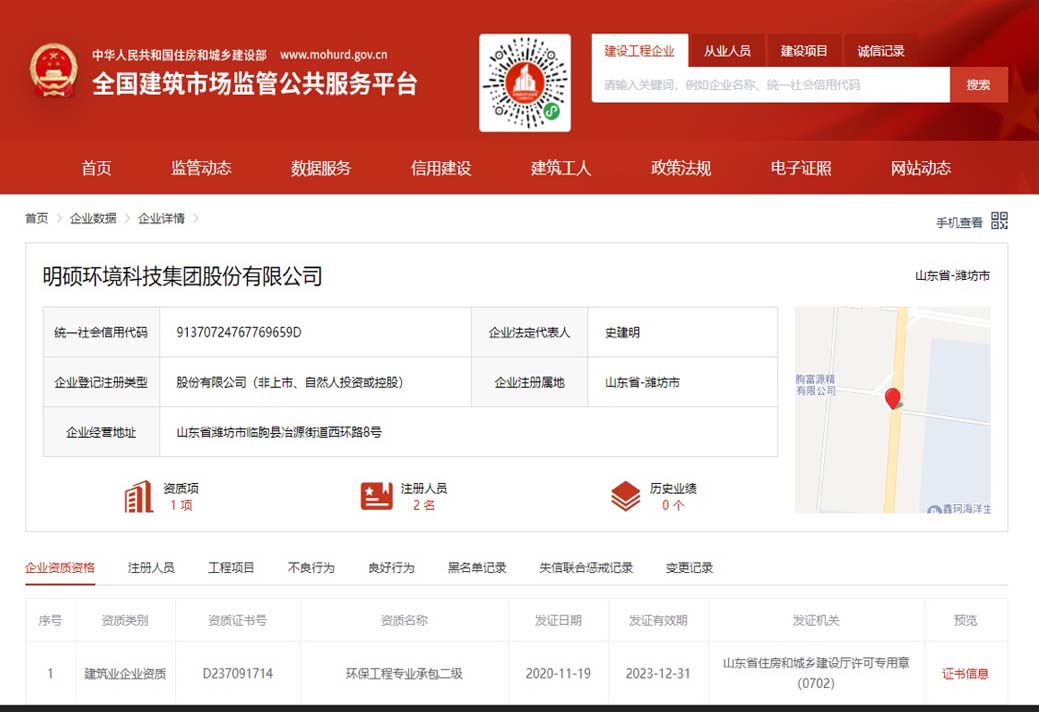Click the 发证机关 column header
Image resolution: width=1039 pixels, height=712 pixels.
[816, 621]
